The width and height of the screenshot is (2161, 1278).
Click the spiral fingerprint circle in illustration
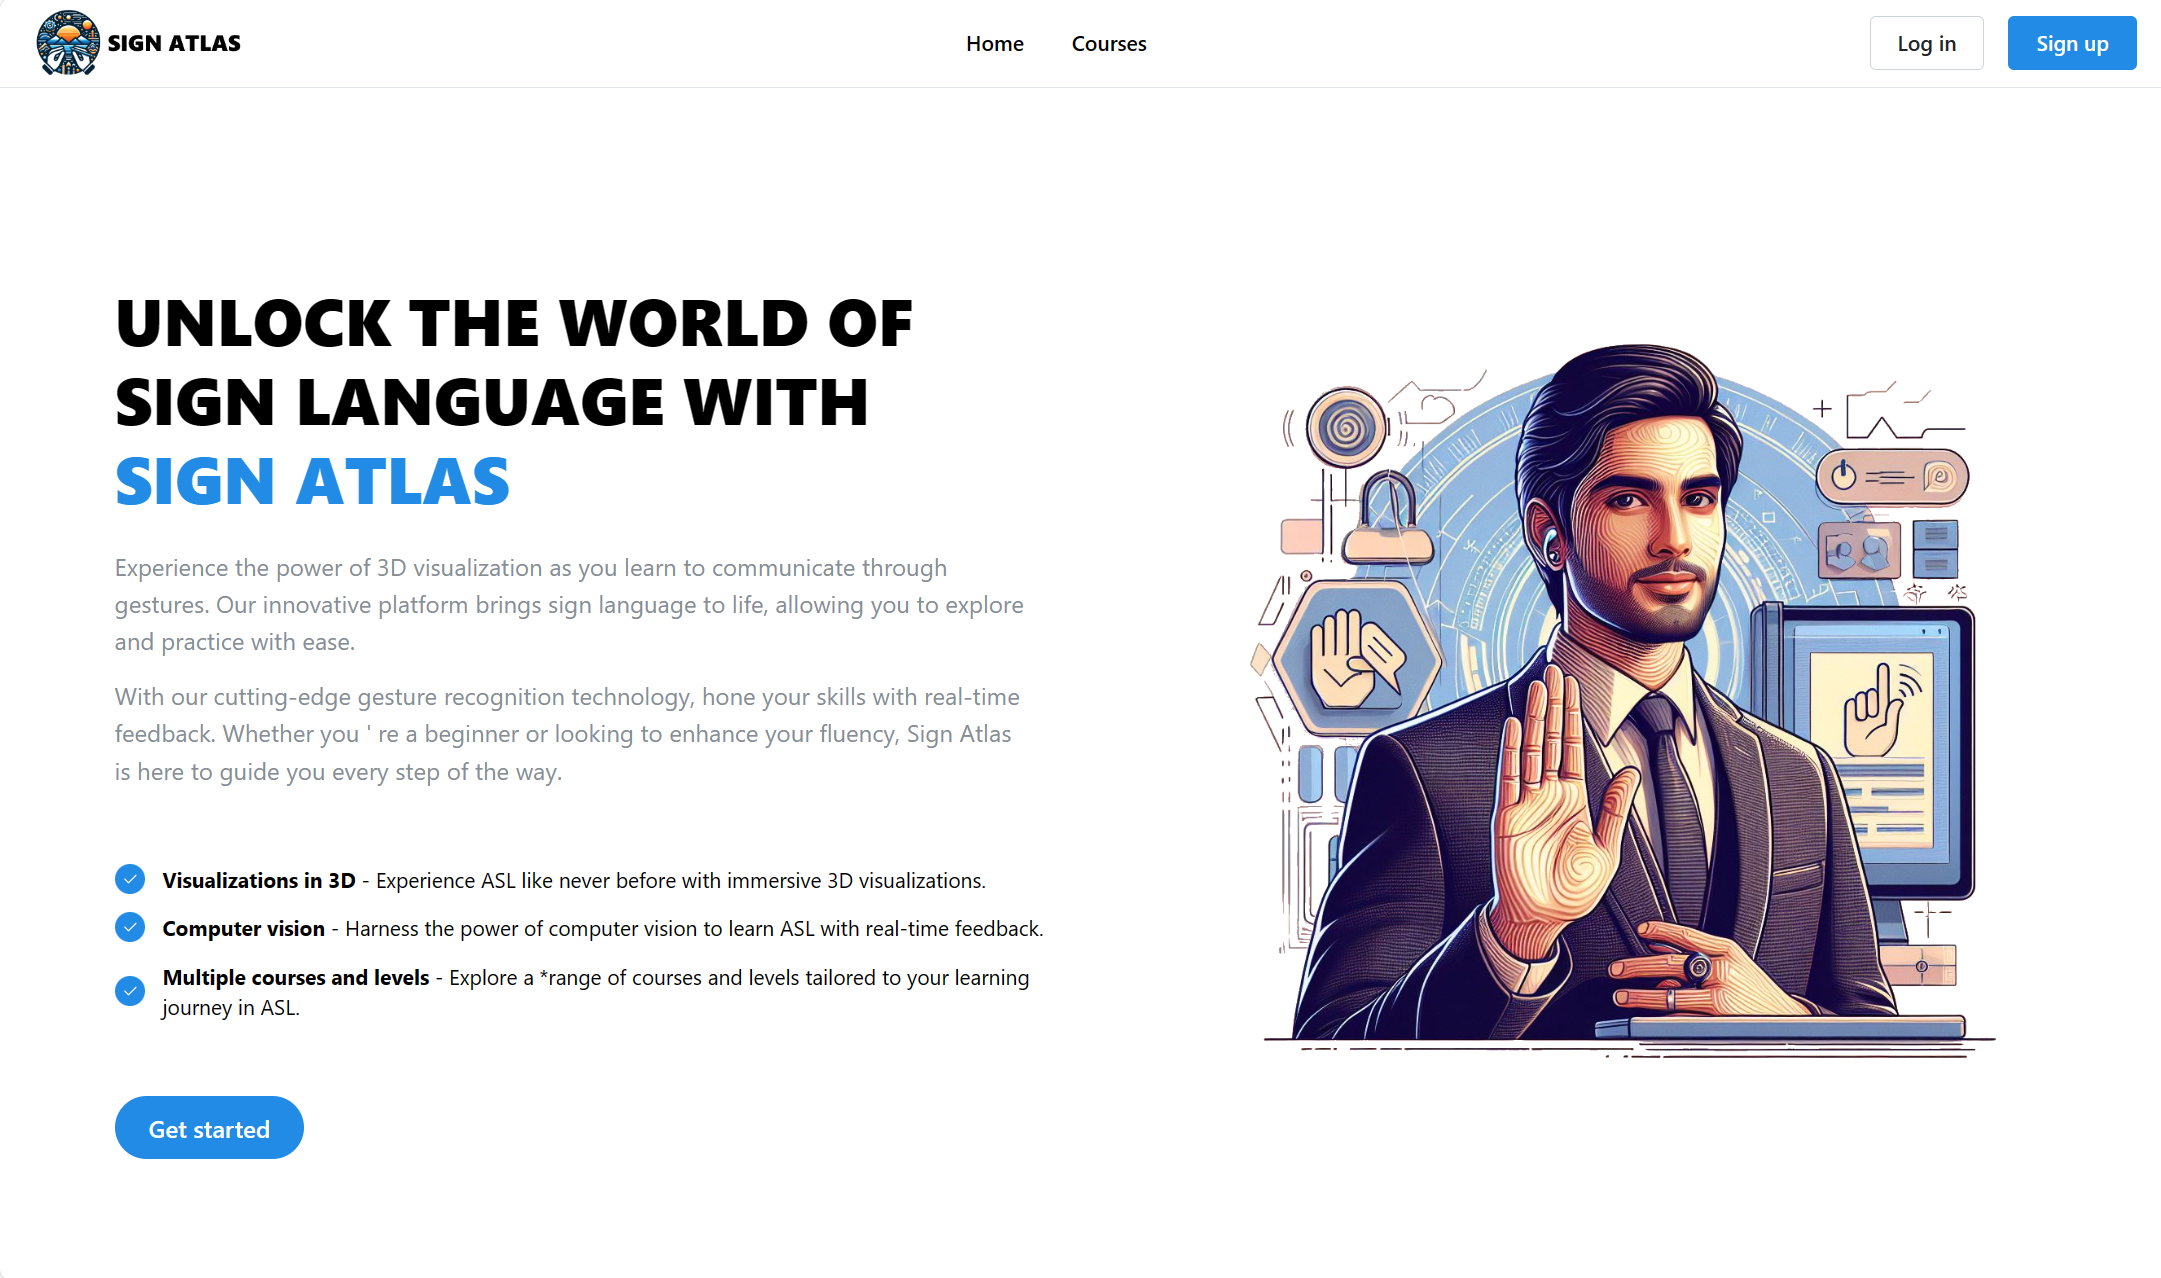pos(1346,427)
